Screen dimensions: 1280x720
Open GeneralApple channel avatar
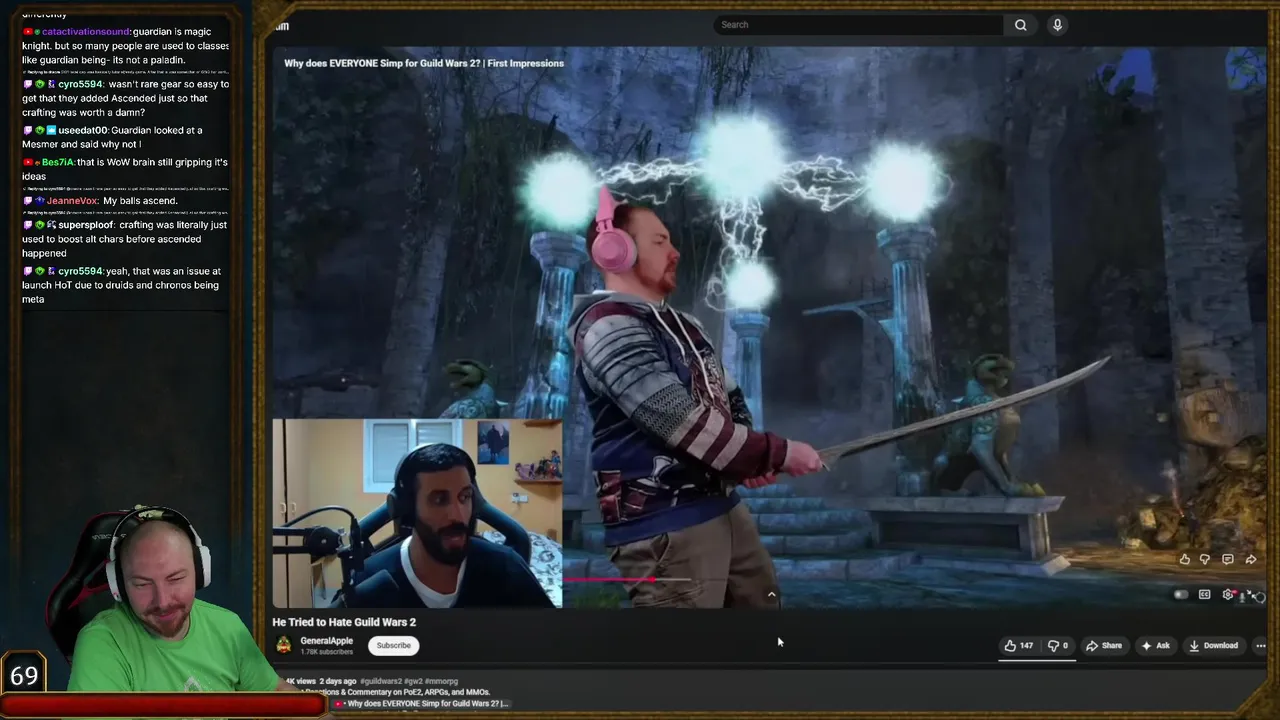coord(284,646)
